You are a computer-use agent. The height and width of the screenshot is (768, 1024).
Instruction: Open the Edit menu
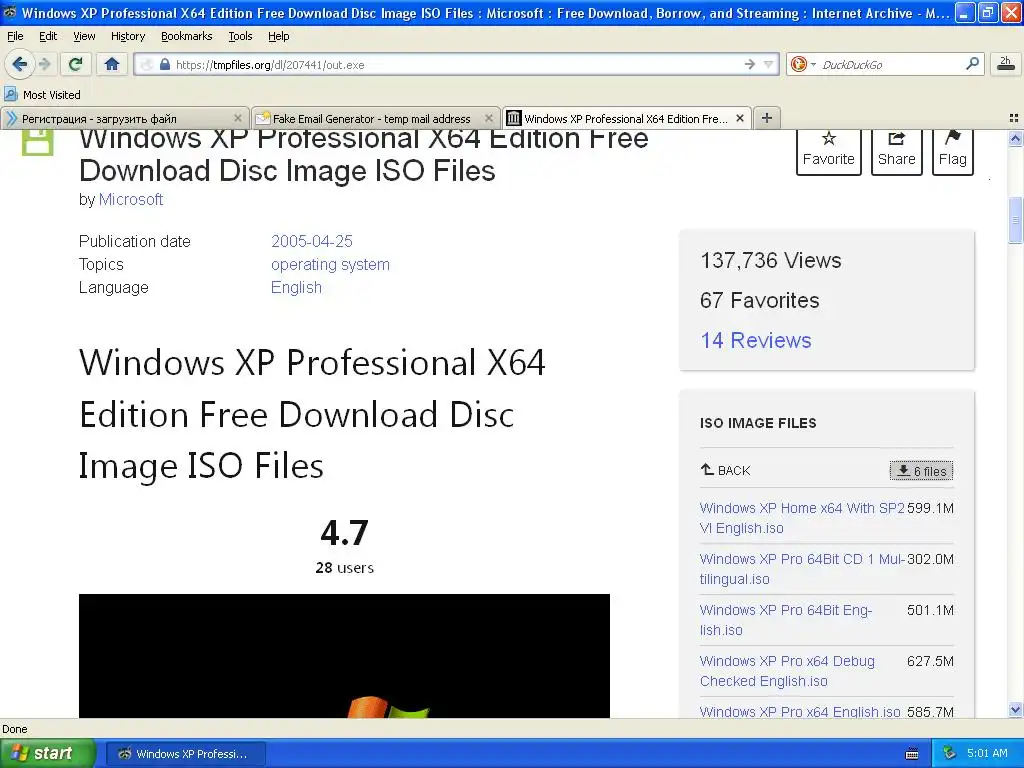[48, 36]
